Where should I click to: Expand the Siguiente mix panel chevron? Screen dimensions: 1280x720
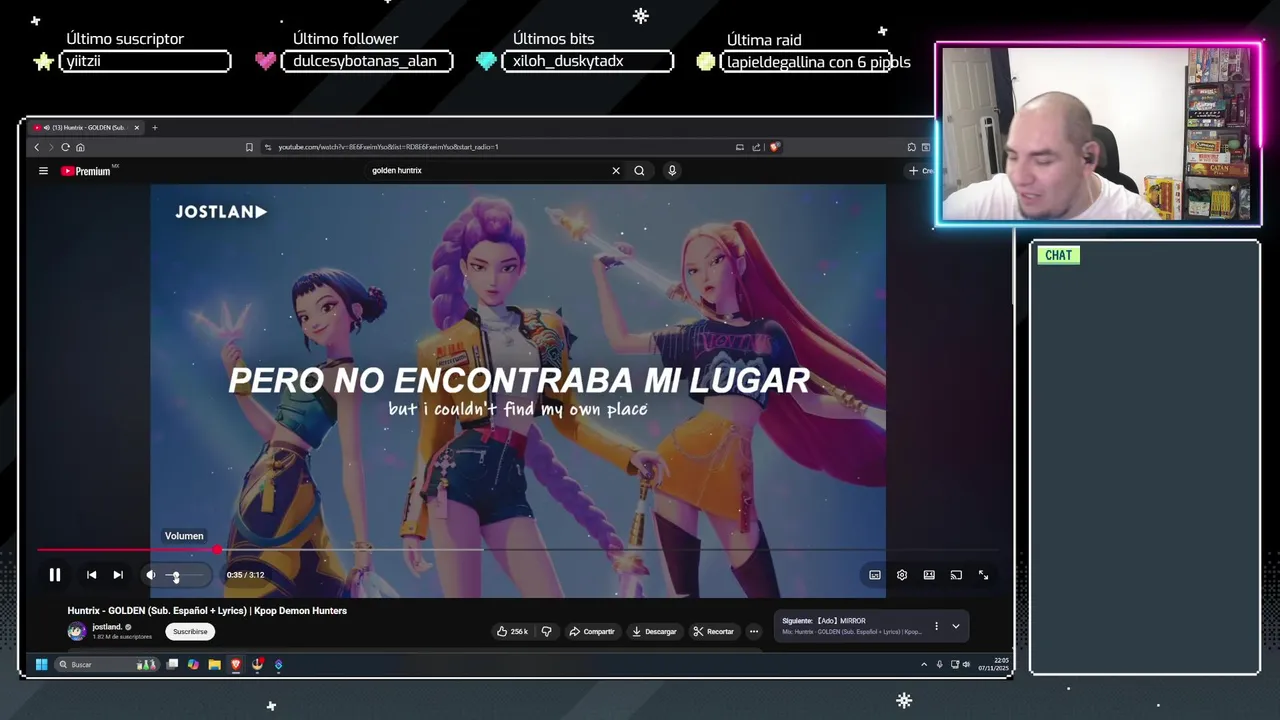coord(955,626)
